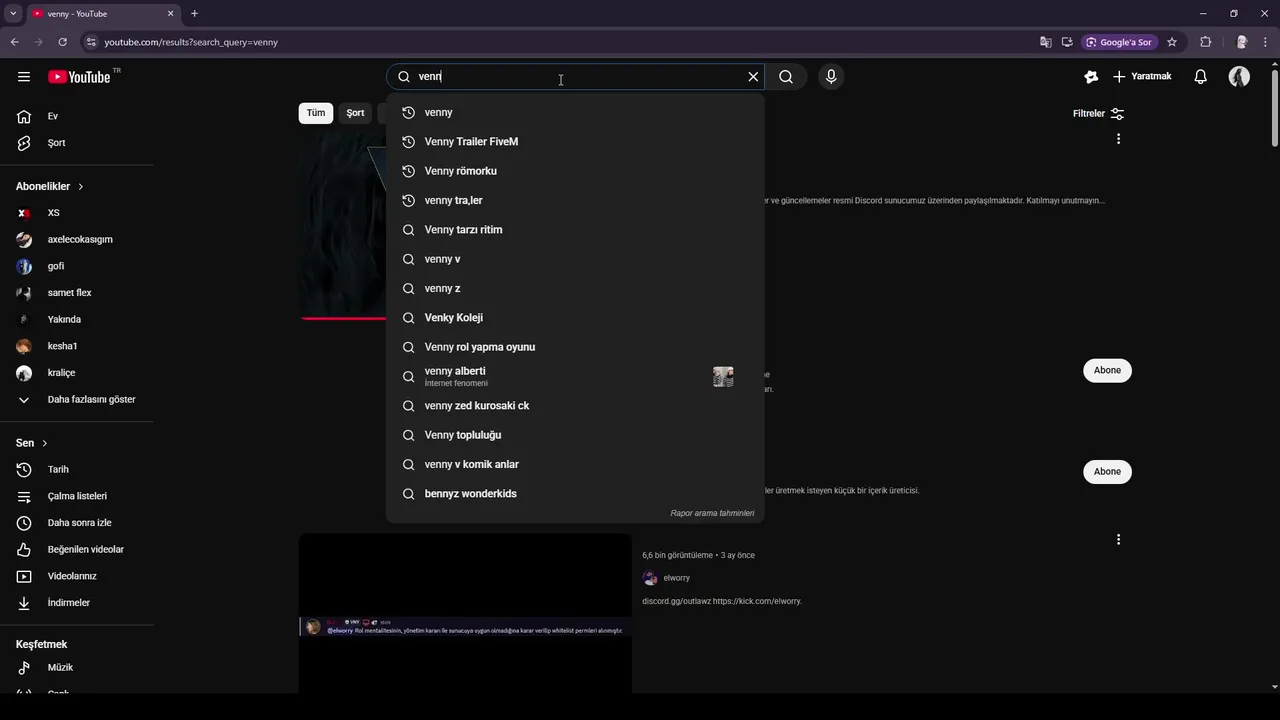Choose the history suggestion 'venny'
Viewport: 1280px width, 720px height.
pos(575,113)
